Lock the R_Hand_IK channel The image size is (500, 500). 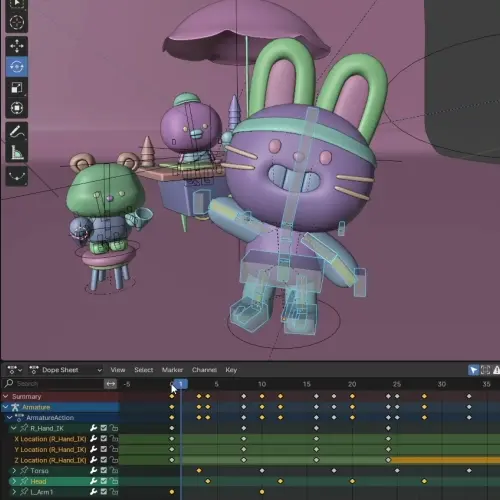114,428
